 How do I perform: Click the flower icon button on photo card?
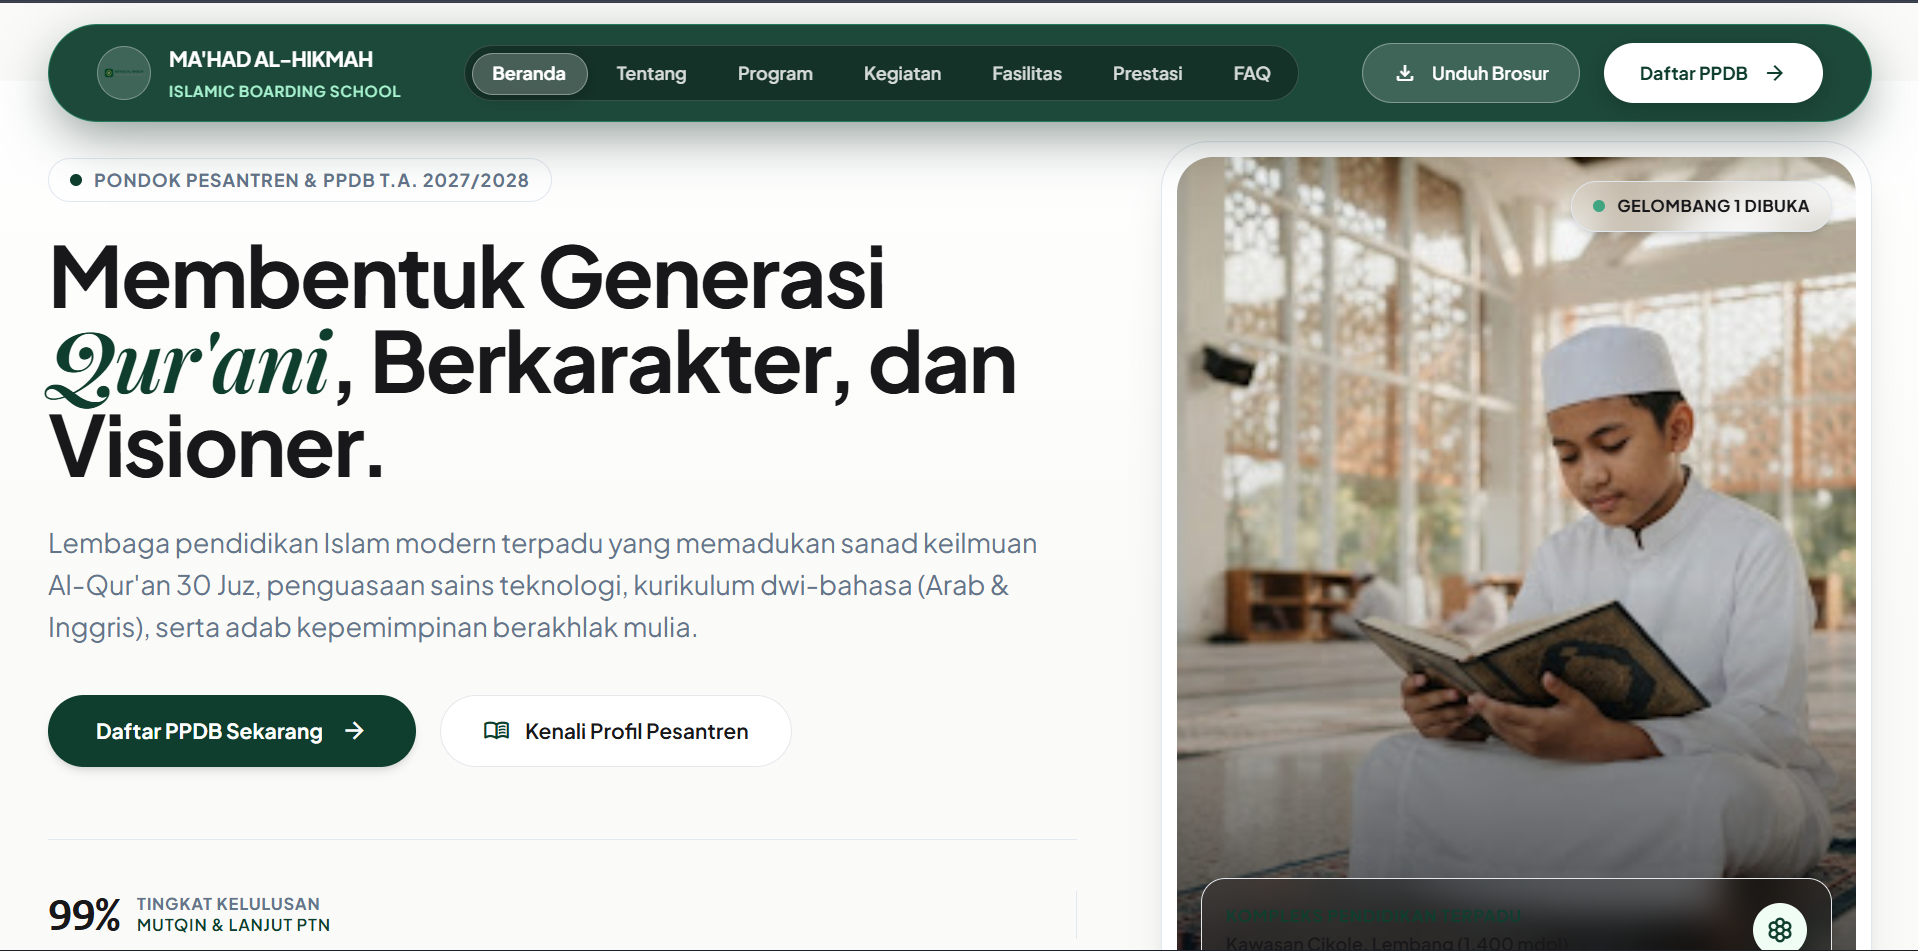pos(1780,929)
